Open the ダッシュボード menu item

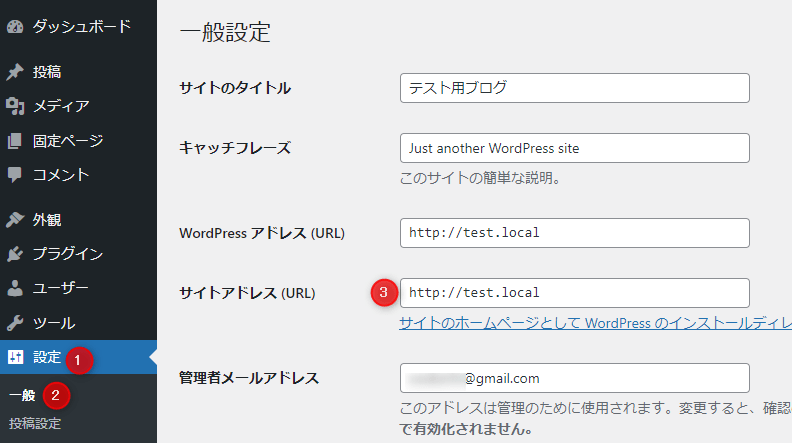pyautogui.click(x=82, y=27)
